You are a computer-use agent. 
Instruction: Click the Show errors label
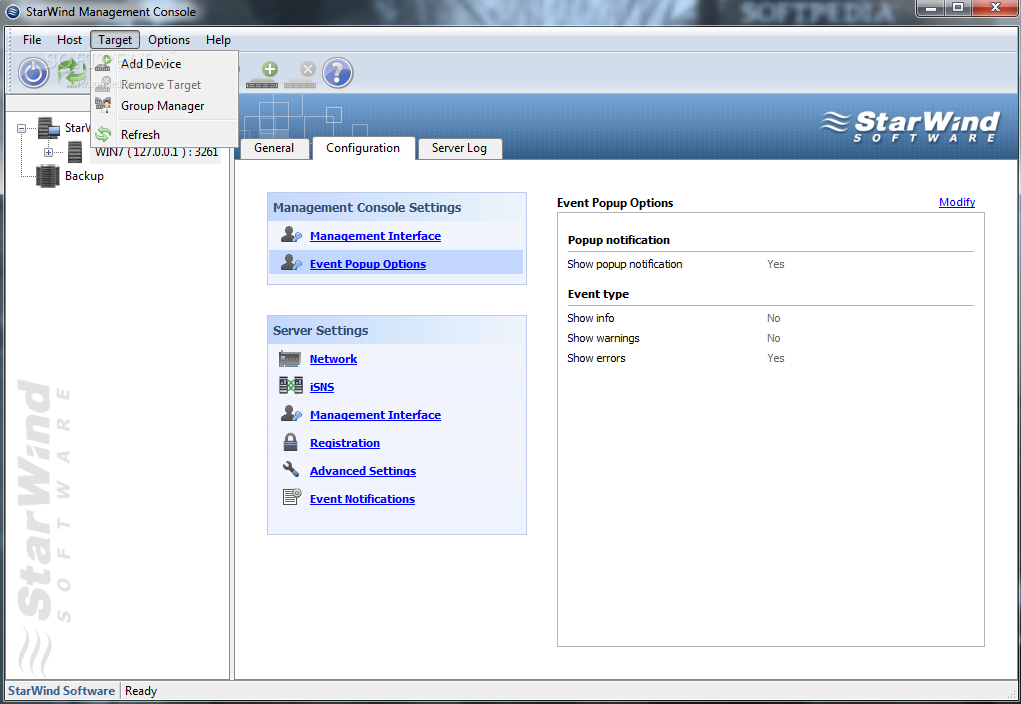(596, 358)
